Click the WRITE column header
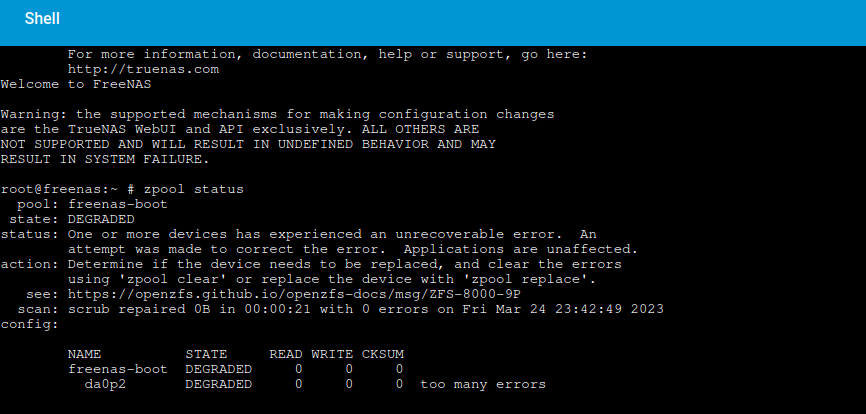This screenshot has height=414, width=866. [332, 354]
